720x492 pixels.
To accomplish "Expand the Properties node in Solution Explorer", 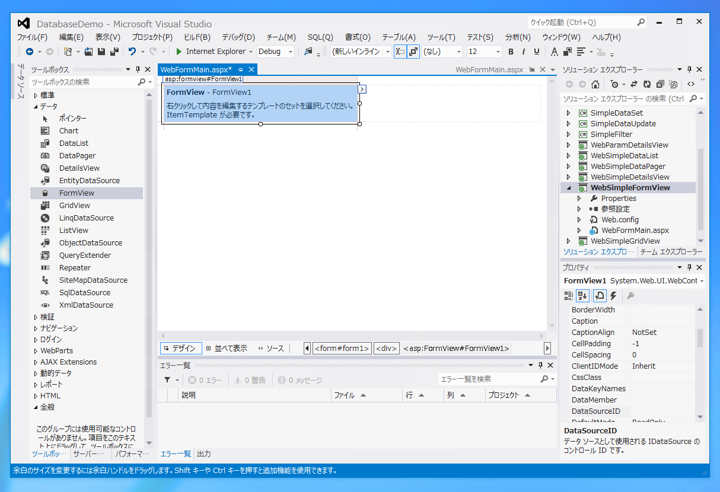I will pos(579,198).
